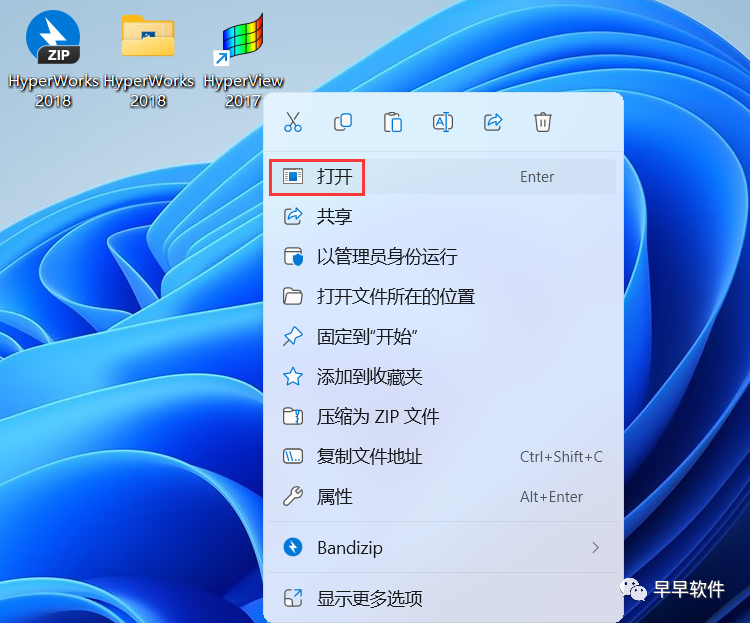The width and height of the screenshot is (750, 623).
Task: Select 压缩为 ZIP 文件 option
Action: click(x=378, y=417)
